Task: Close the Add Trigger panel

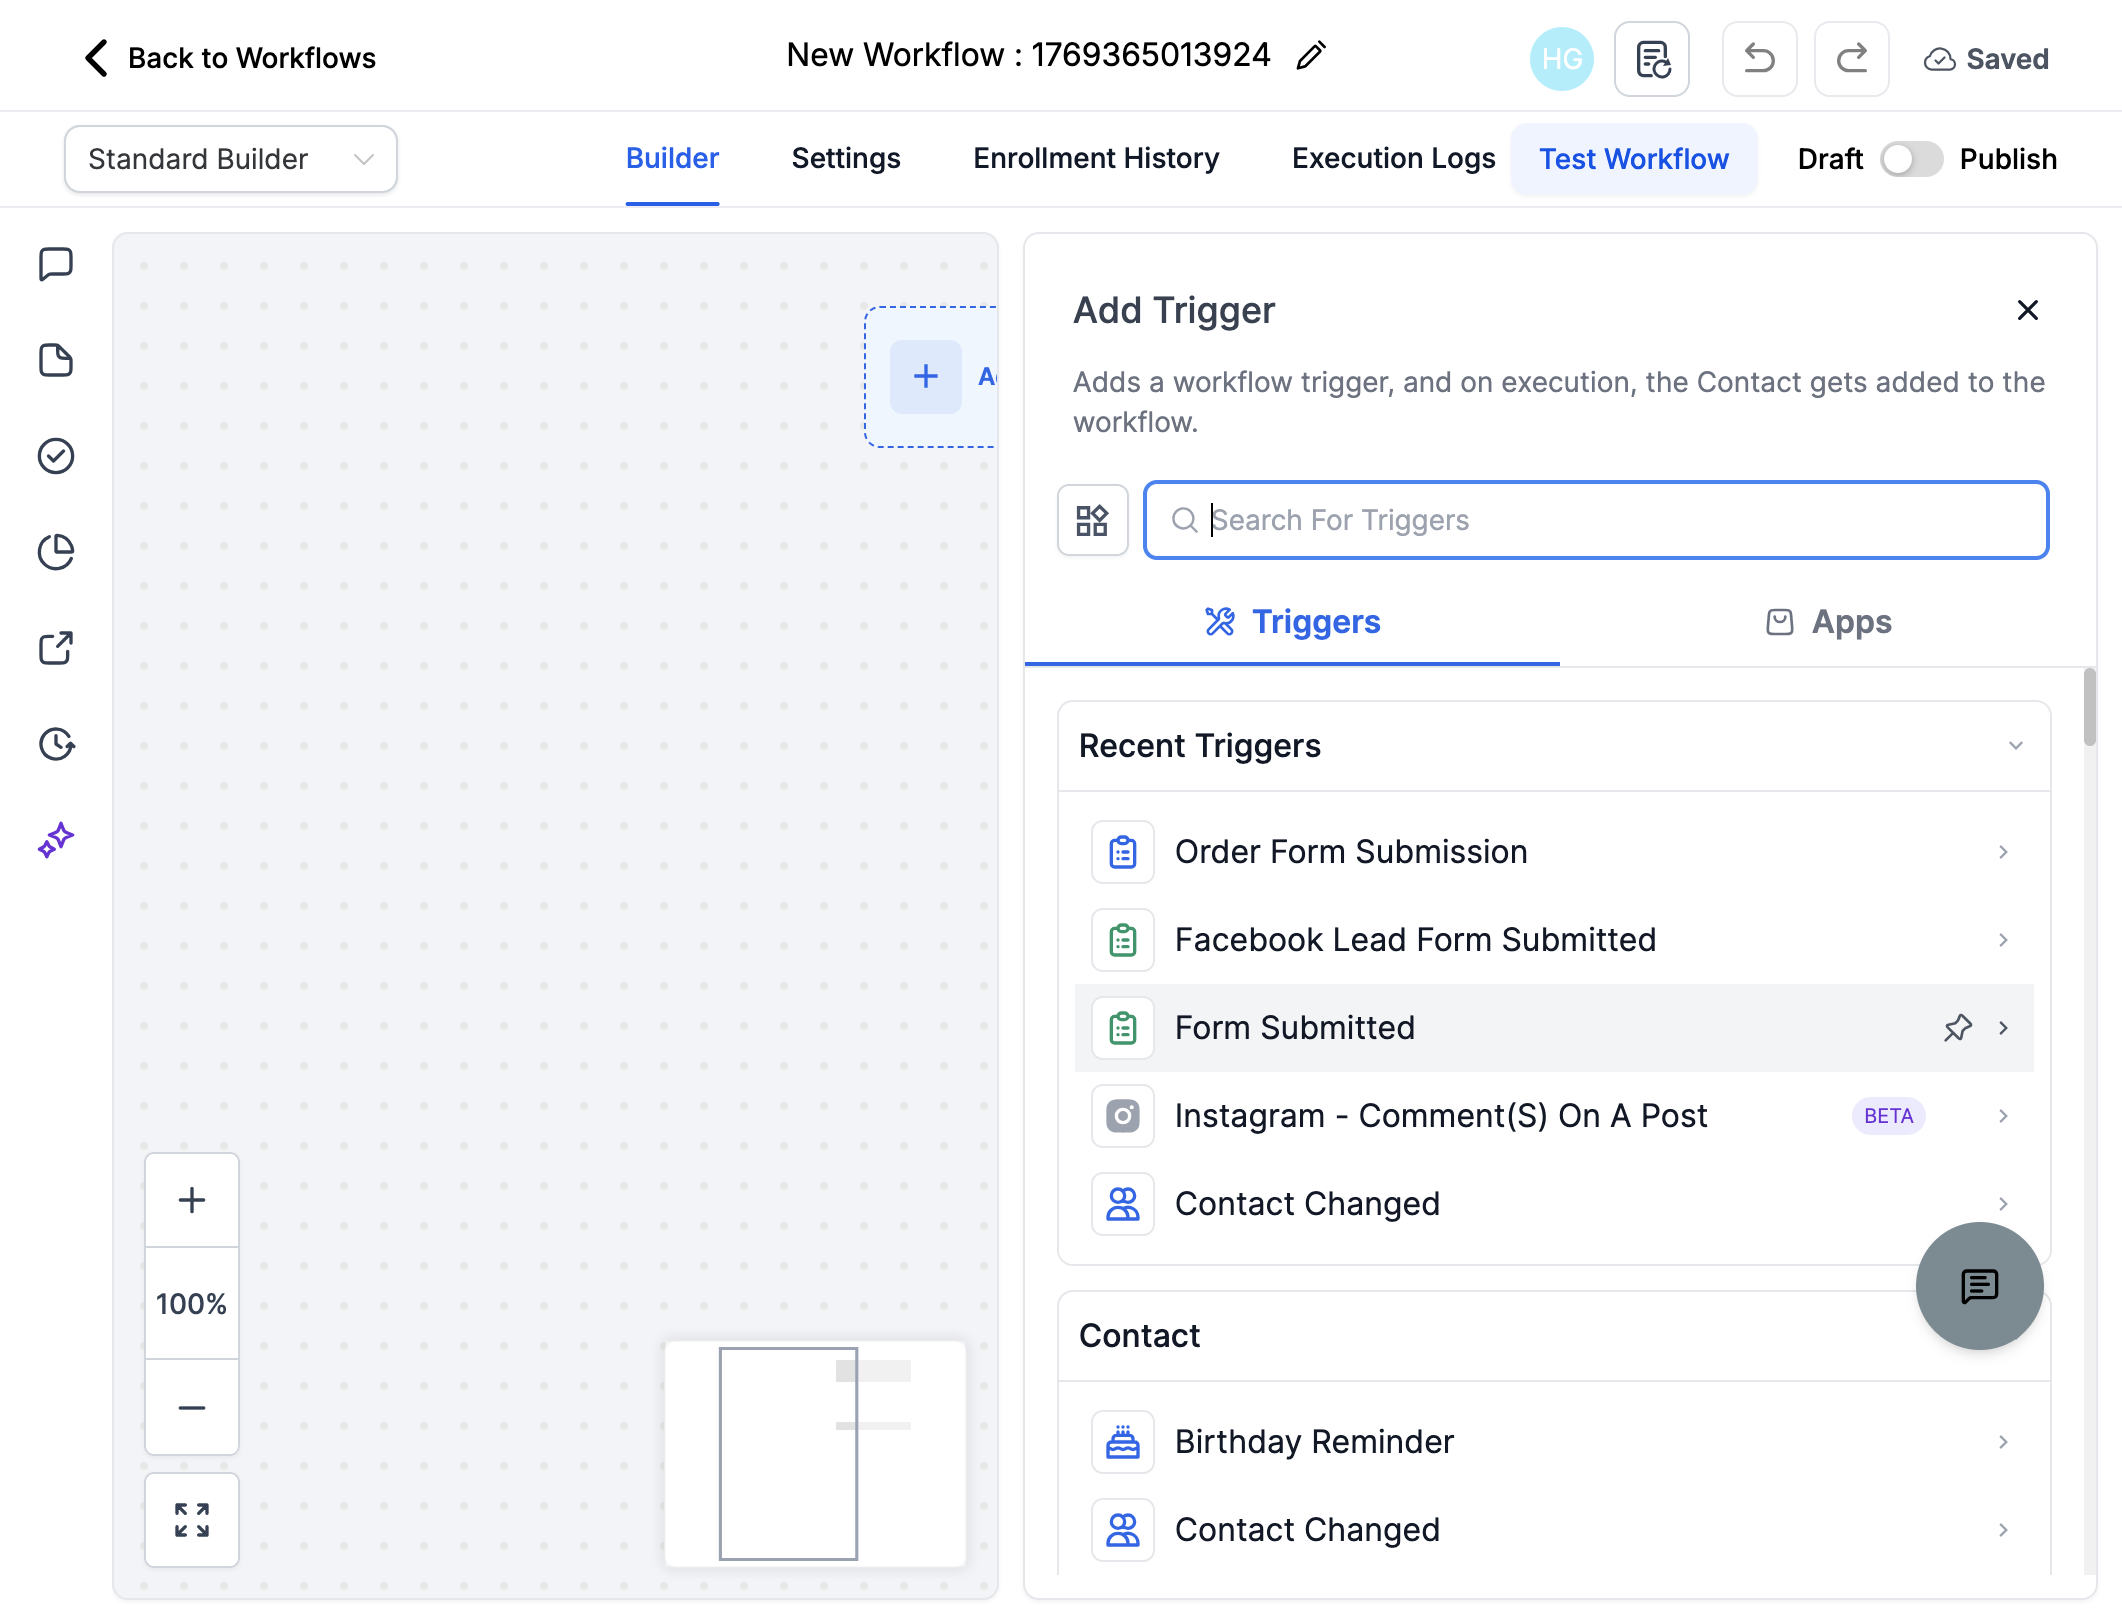Action: [x=2028, y=311]
